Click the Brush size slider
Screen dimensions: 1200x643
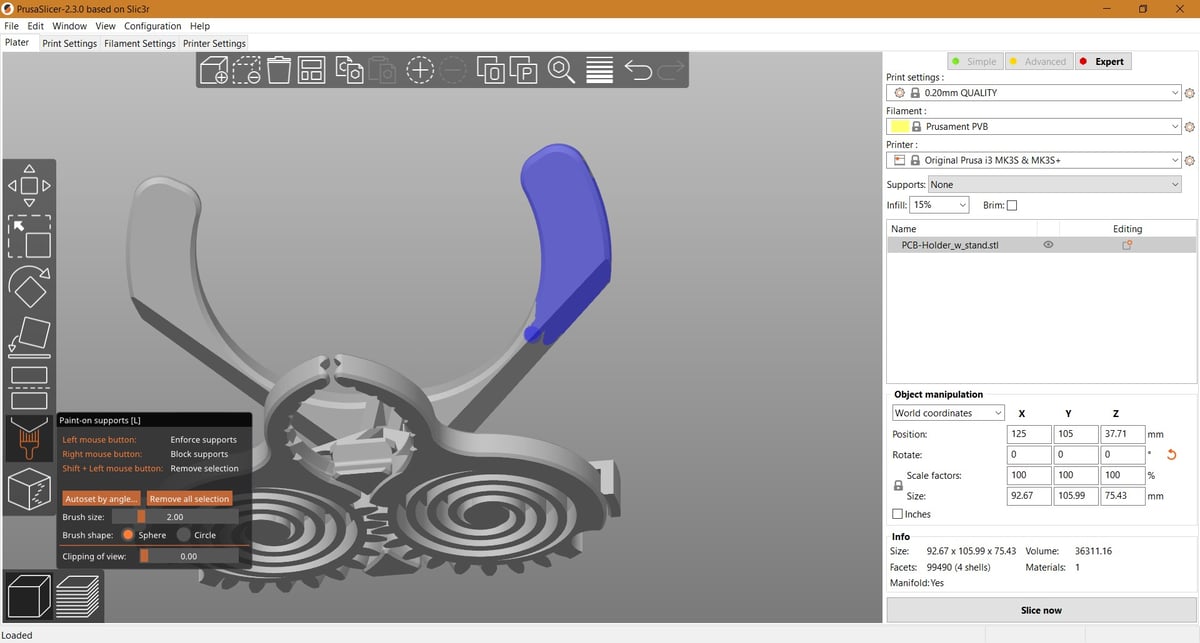[175, 517]
